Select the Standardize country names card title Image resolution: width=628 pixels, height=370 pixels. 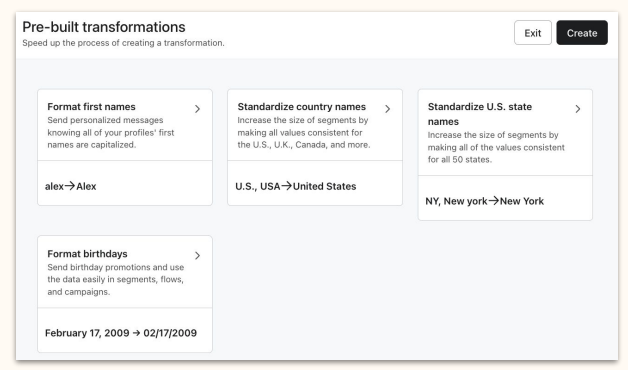(302, 107)
